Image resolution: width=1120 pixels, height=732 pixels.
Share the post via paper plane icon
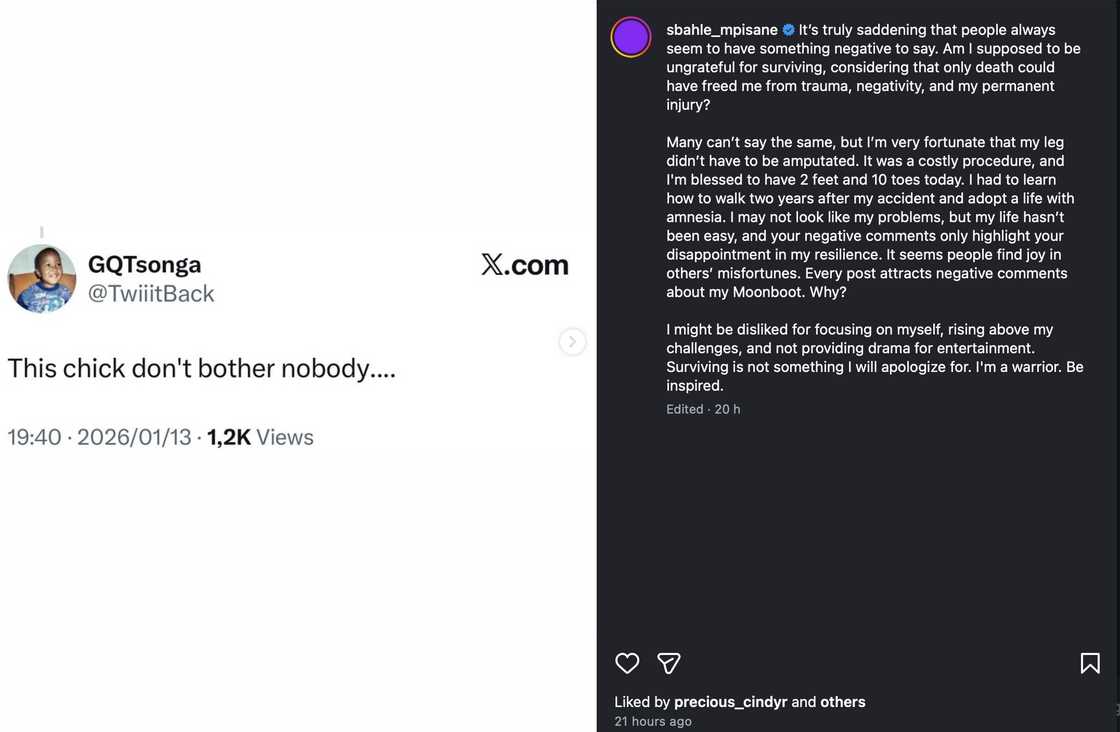669,663
